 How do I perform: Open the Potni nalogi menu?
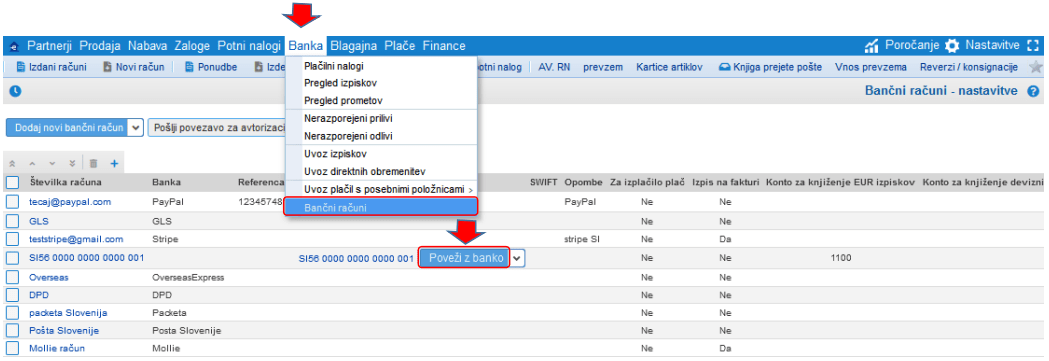[249, 46]
